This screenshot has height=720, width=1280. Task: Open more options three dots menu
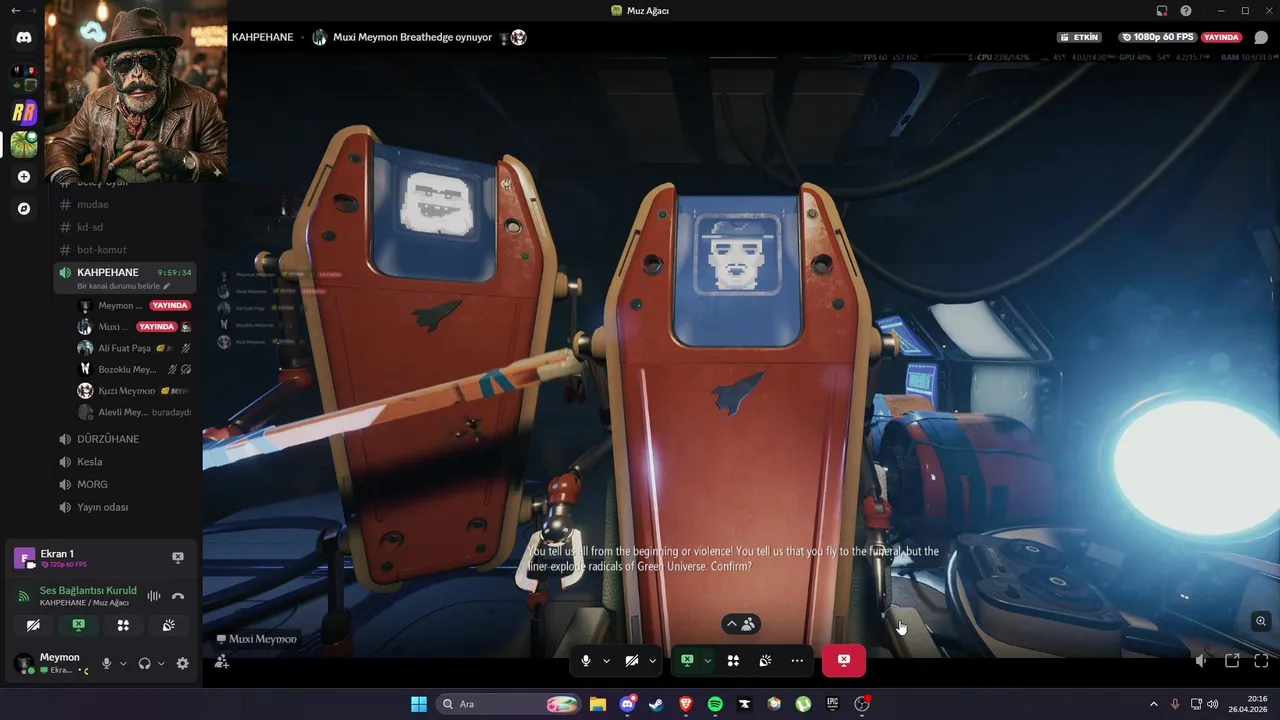click(x=797, y=661)
